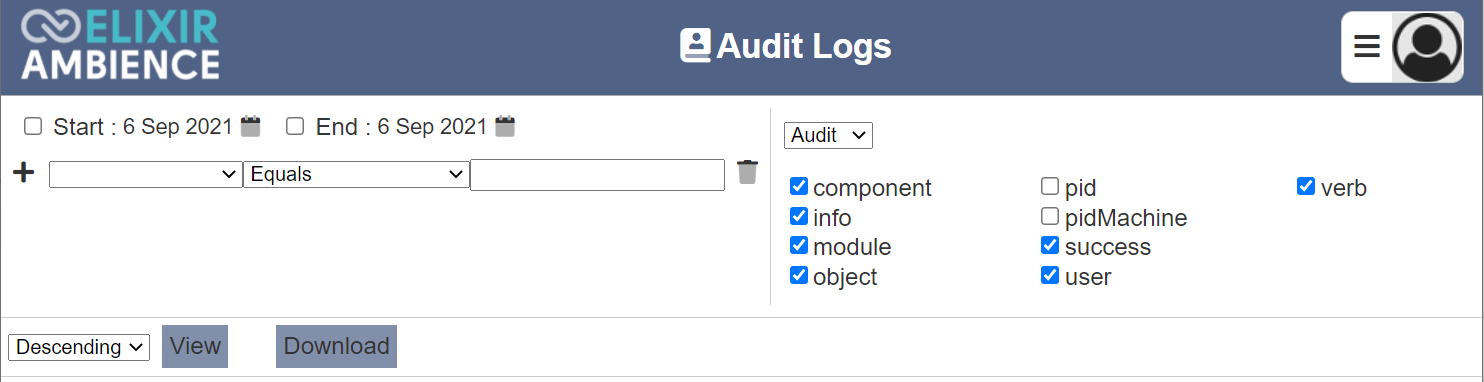Toggle the component checkbox off

[x=799, y=186]
